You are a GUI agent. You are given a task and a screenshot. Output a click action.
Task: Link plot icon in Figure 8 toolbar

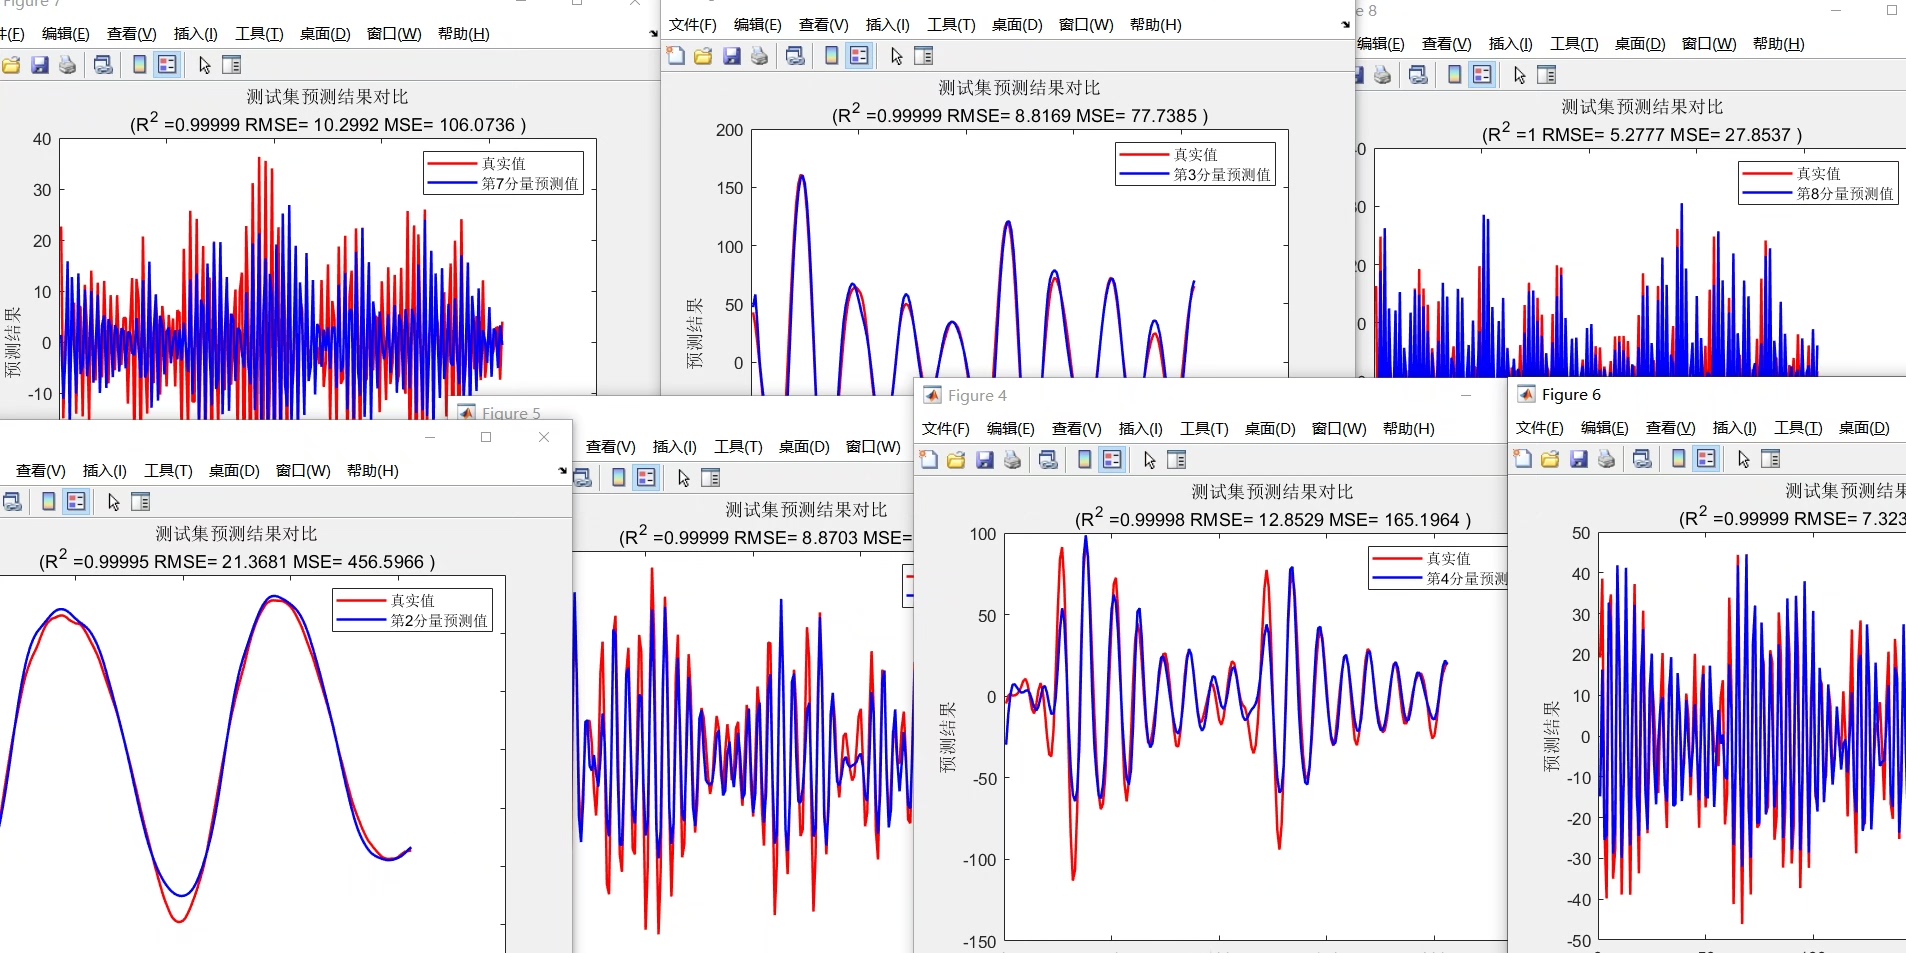tap(1418, 75)
